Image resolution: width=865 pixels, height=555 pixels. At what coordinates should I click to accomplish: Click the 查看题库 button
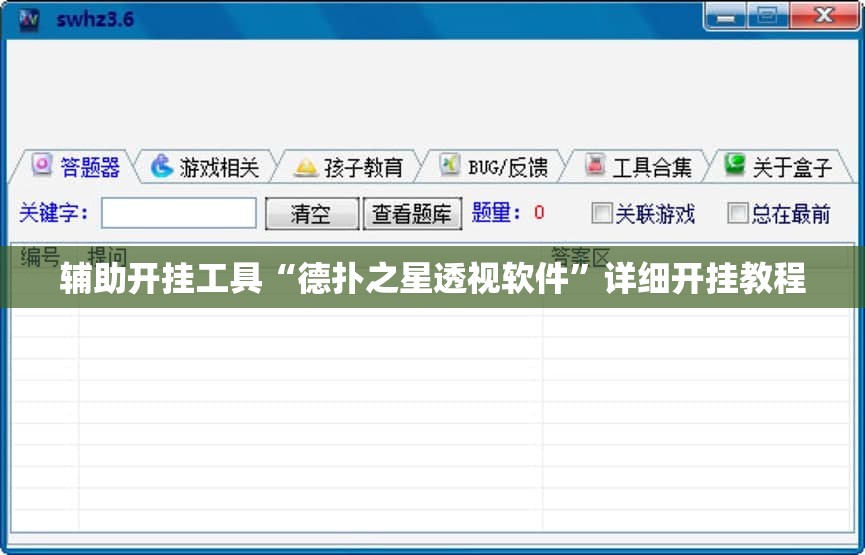[x=412, y=214]
